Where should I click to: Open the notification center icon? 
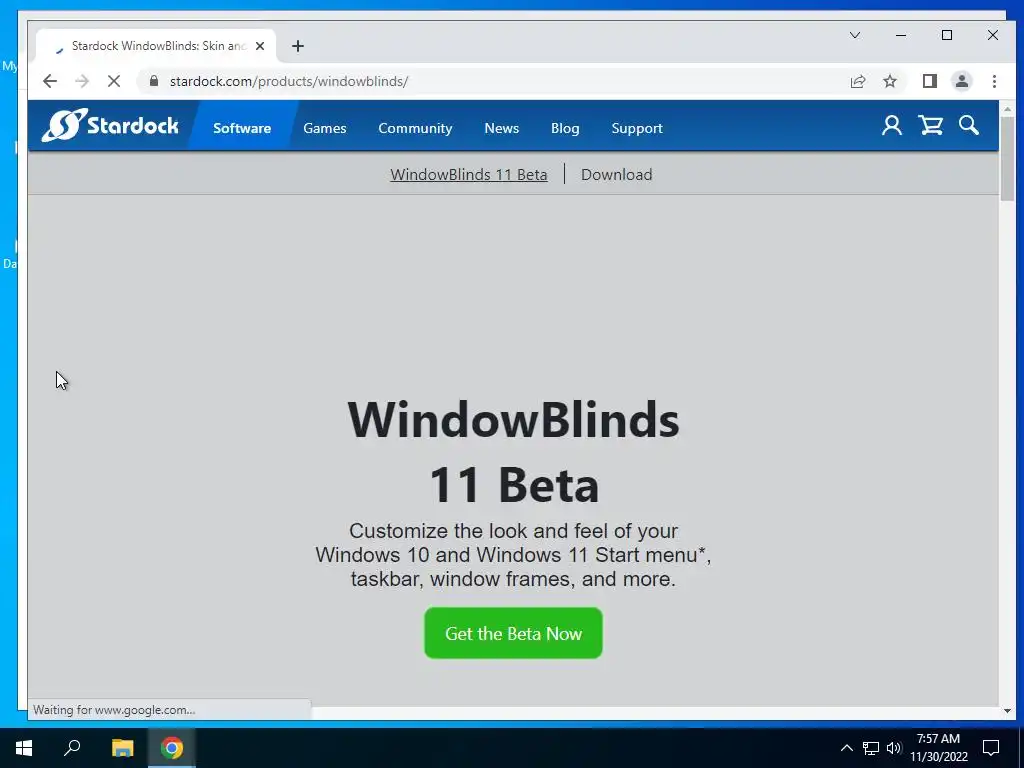(x=991, y=748)
